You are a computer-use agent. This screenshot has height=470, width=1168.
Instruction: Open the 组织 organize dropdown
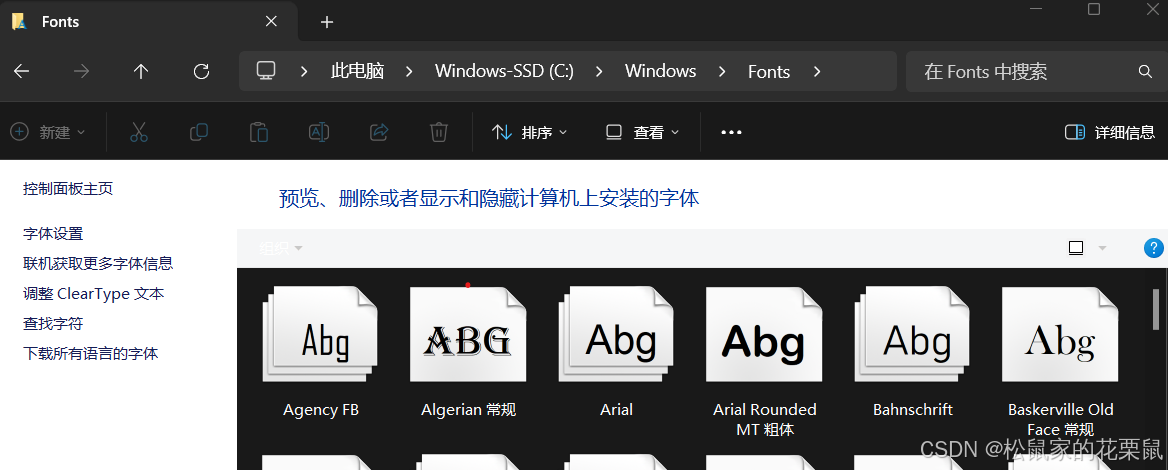pyautogui.click(x=281, y=248)
